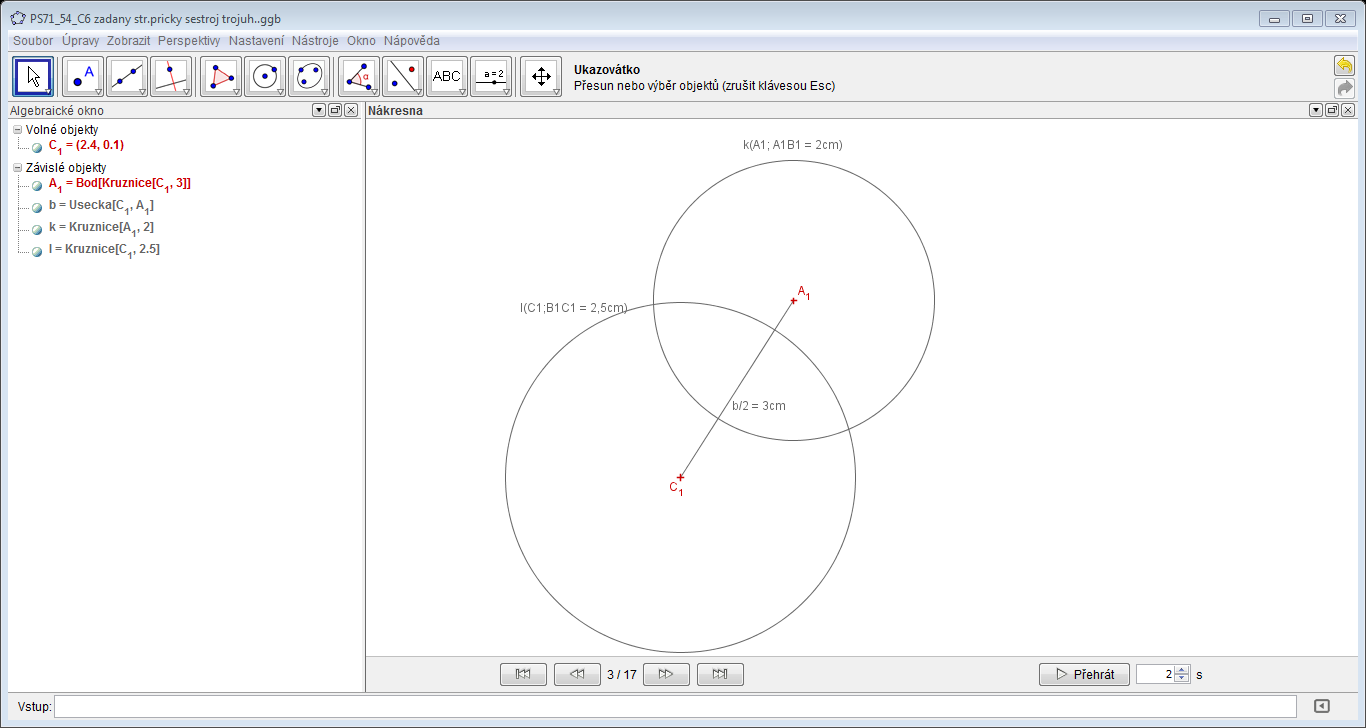This screenshot has width=1366, height=728.
Task: Toggle visibility of segment b
Action: [37, 207]
